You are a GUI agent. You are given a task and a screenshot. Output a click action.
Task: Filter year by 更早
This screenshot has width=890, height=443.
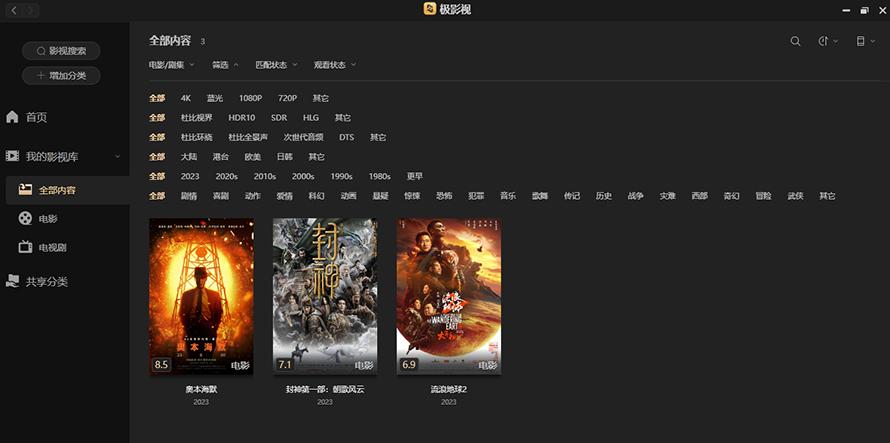click(414, 176)
